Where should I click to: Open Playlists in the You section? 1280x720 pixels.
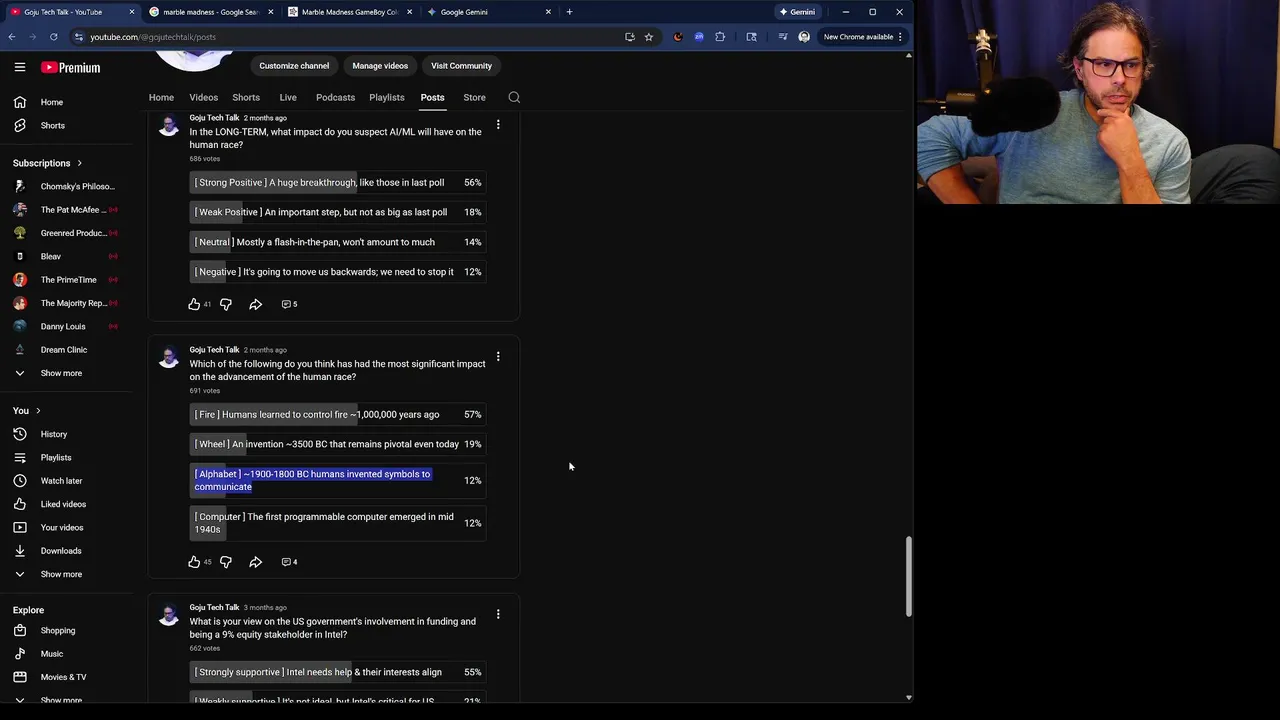click(x=55, y=458)
